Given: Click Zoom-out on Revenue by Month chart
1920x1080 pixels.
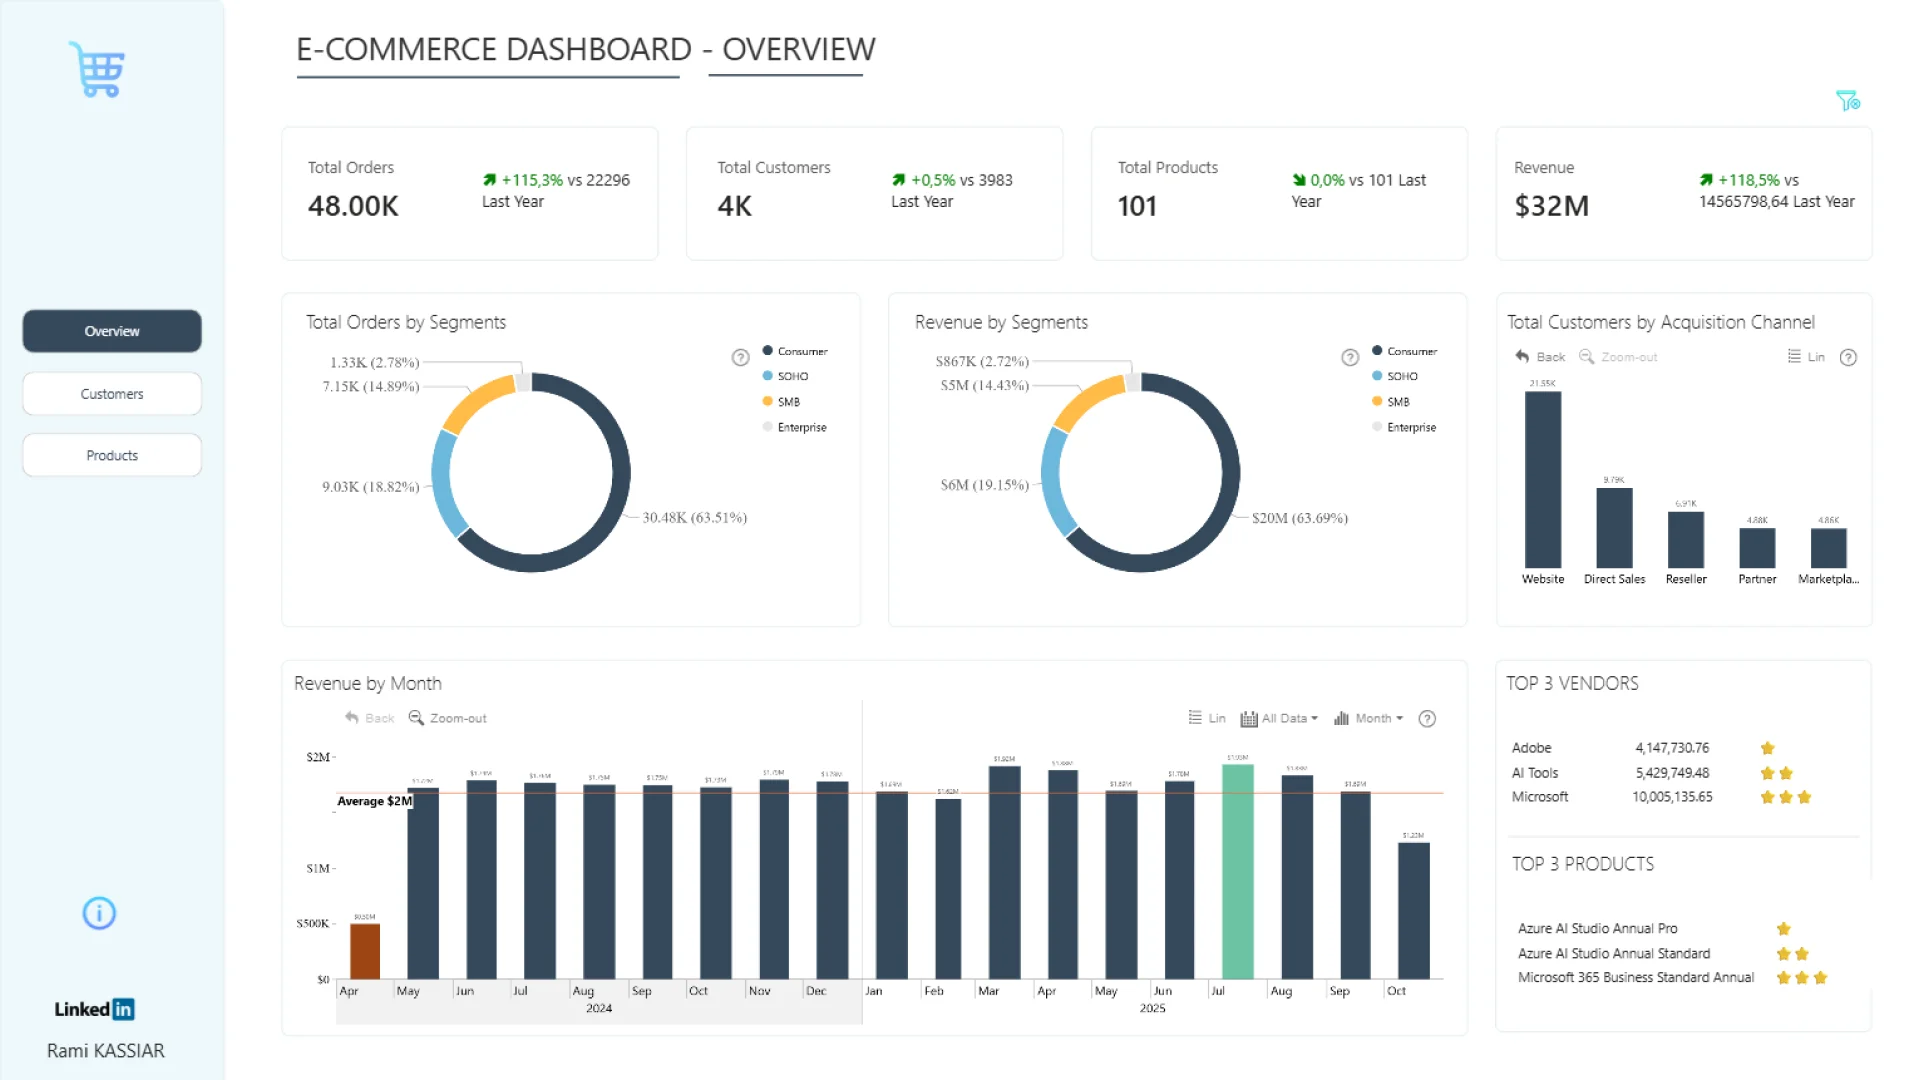Looking at the screenshot, I should click(448, 718).
